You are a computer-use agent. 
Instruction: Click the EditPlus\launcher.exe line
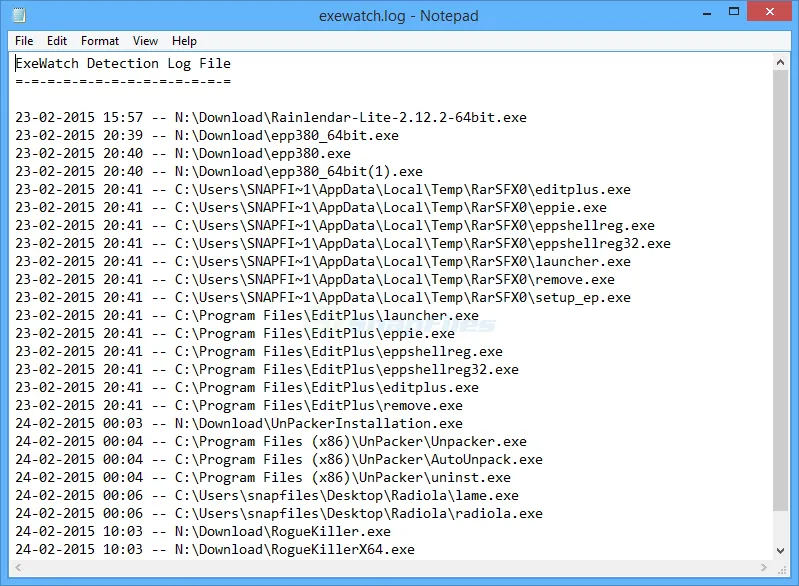click(247, 315)
